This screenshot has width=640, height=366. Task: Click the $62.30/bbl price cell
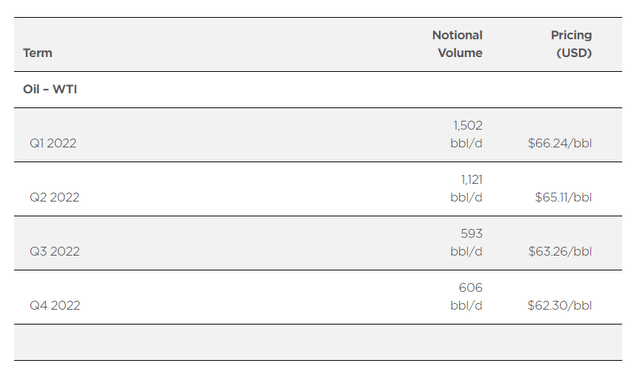click(560, 306)
